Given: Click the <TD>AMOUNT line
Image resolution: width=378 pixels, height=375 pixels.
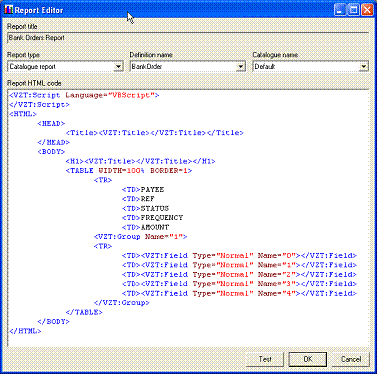Looking at the screenshot, I should tap(145, 227).
